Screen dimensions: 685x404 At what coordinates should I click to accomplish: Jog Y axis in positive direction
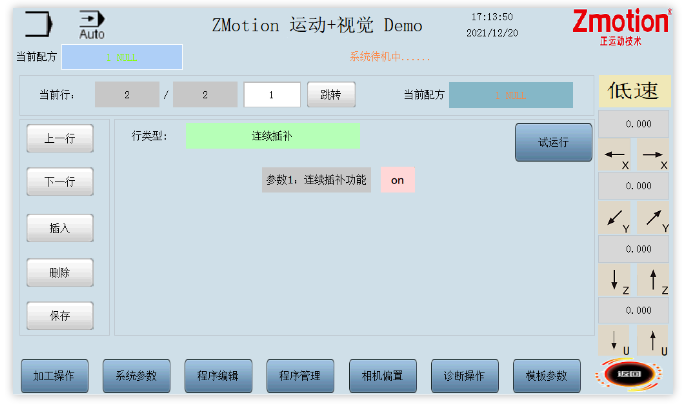(x=653, y=218)
